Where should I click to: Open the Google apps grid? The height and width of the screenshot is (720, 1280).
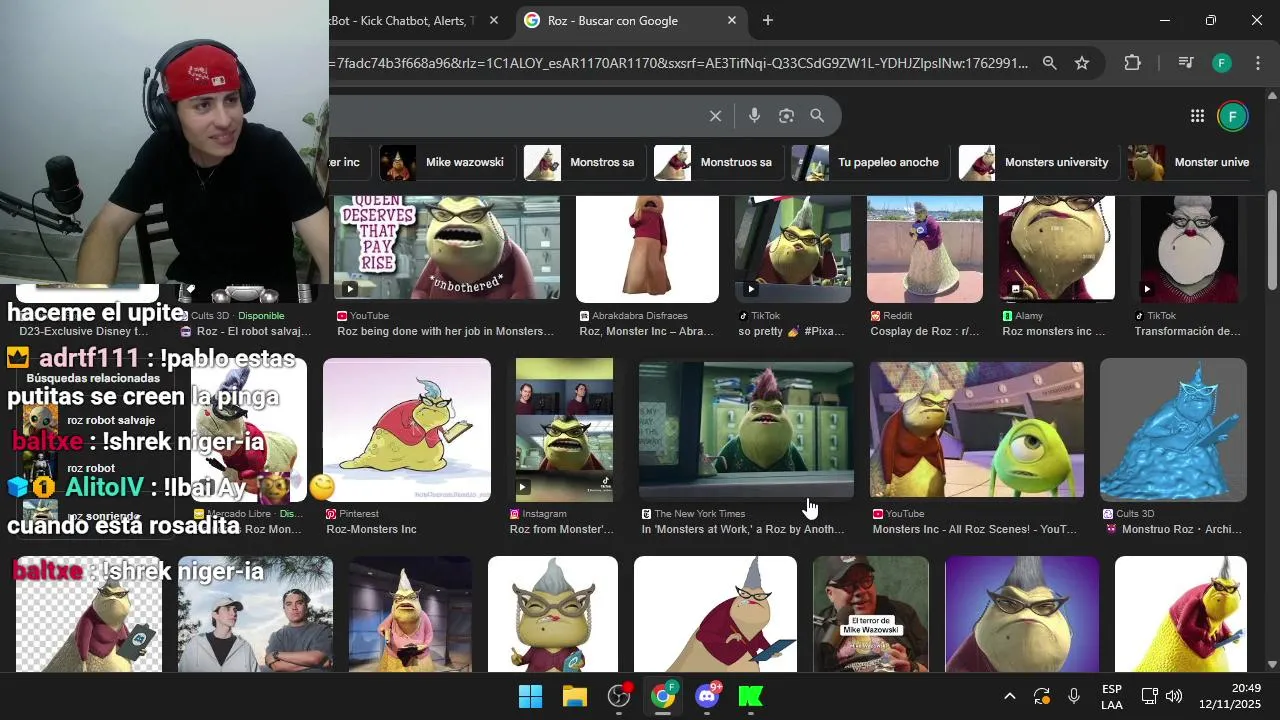pos(1197,116)
